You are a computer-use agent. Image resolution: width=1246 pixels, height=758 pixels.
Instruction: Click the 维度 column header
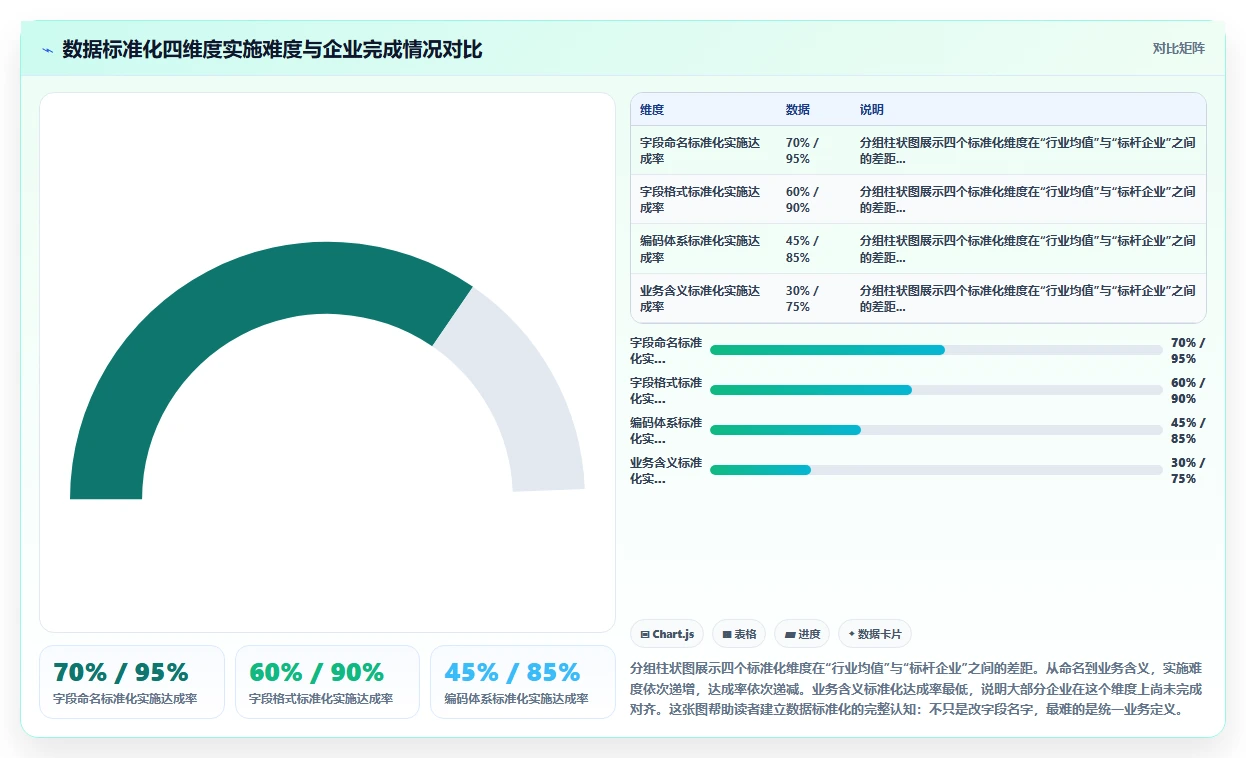tap(652, 110)
